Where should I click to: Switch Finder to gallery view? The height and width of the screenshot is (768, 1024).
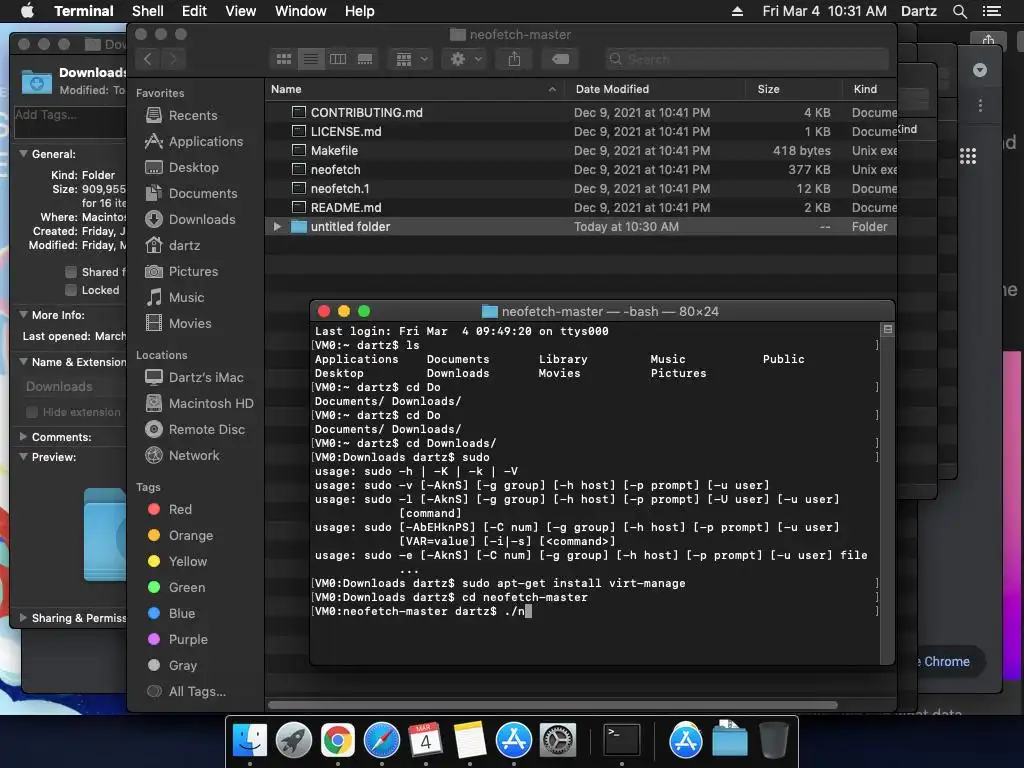tap(365, 59)
